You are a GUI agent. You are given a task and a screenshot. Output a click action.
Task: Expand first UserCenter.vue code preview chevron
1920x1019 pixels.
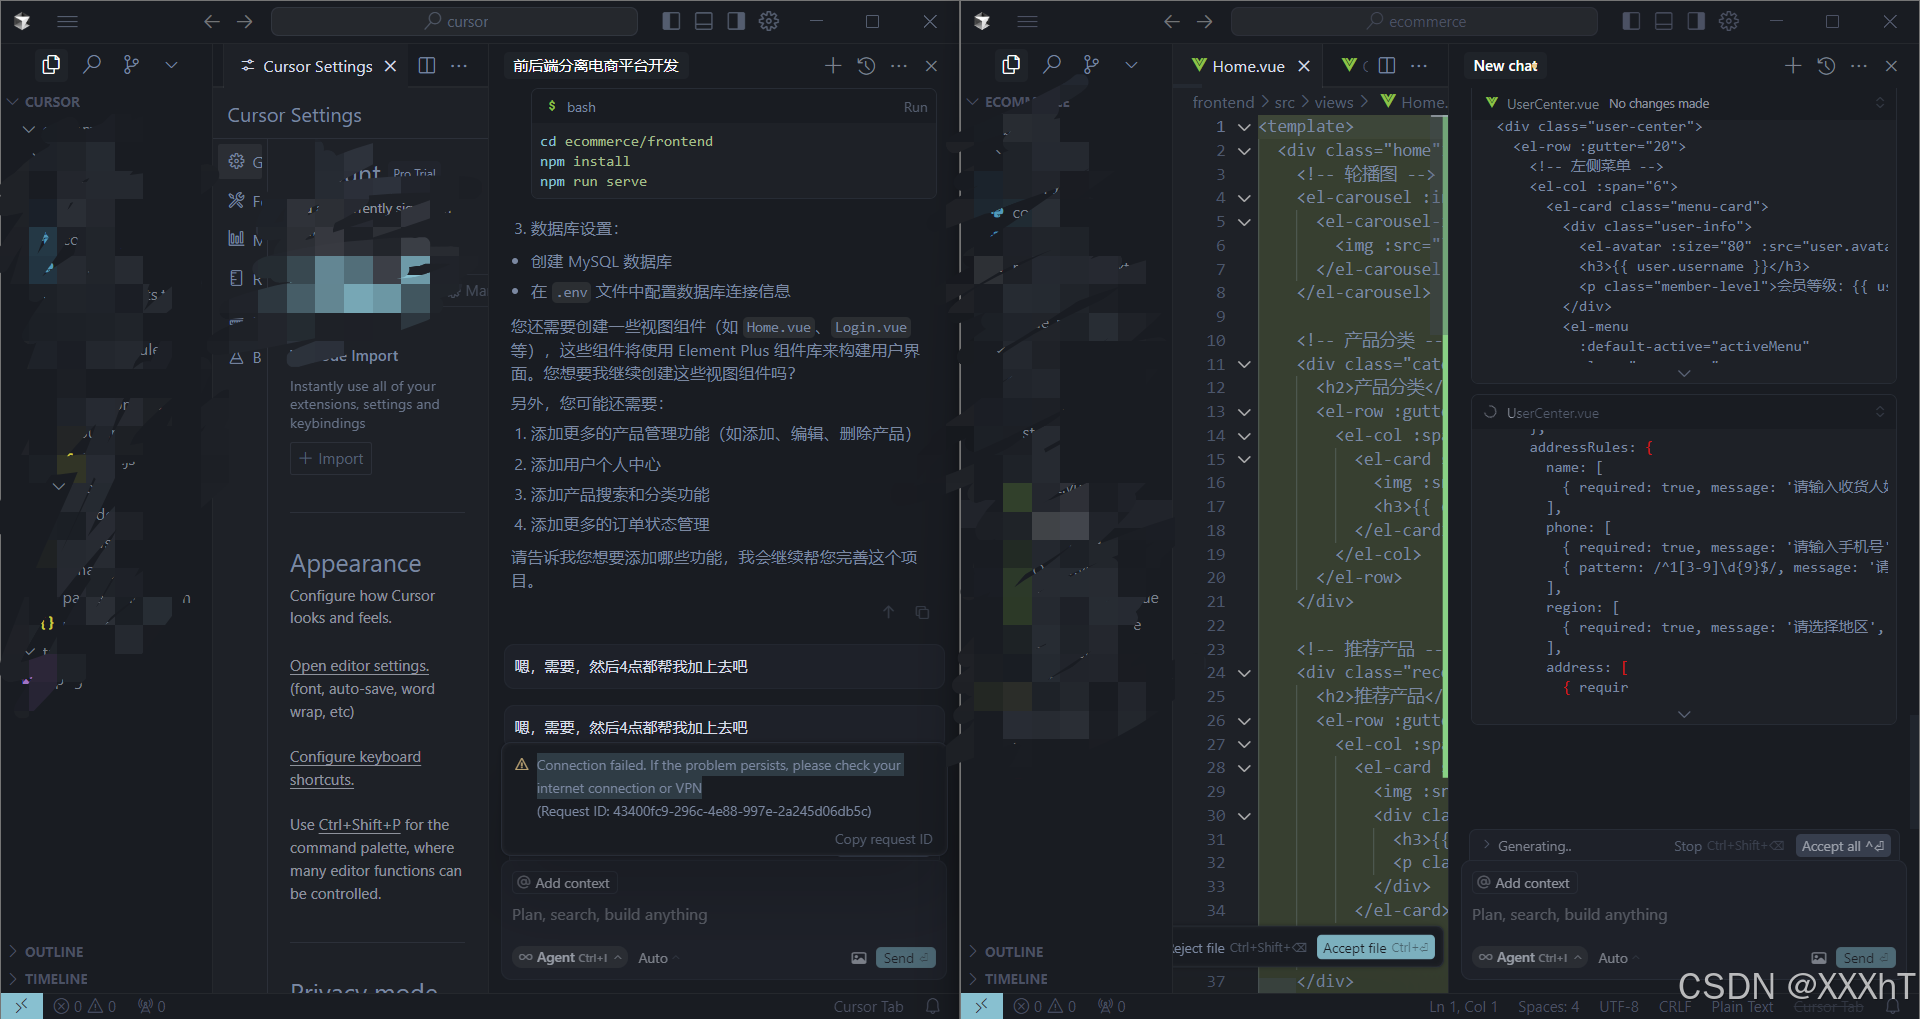(x=1684, y=373)
